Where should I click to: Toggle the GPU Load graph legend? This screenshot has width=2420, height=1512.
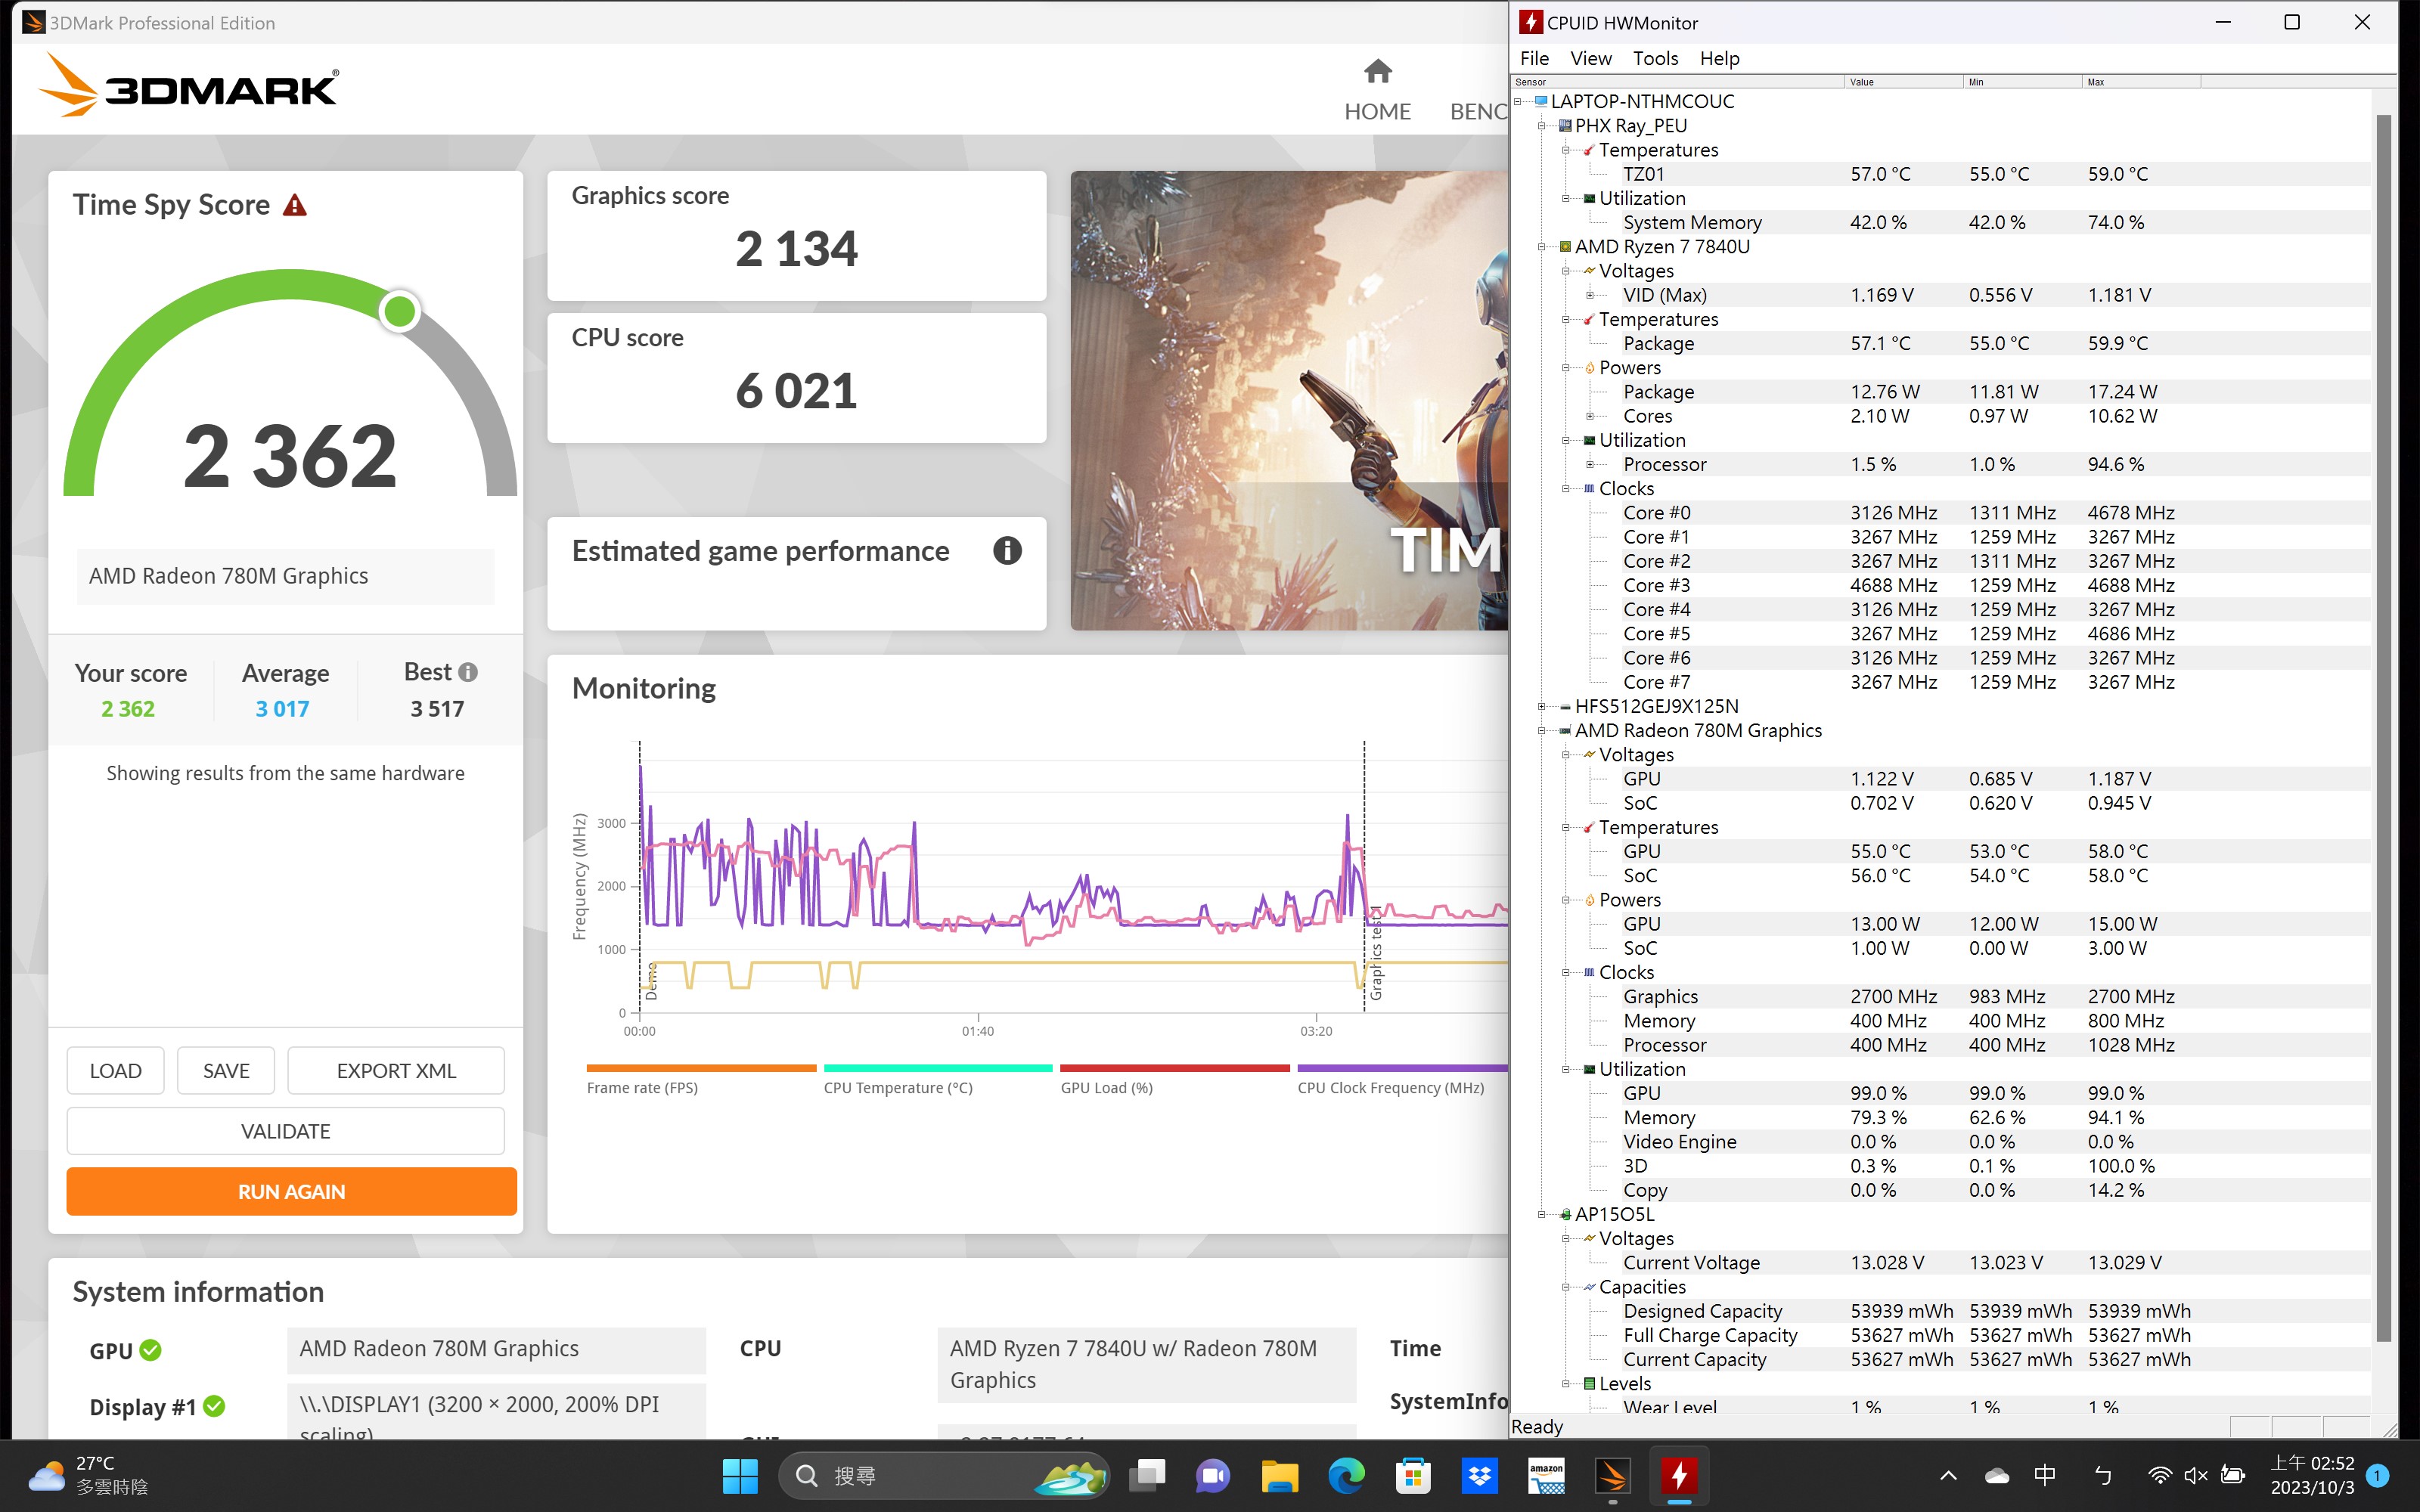(x=1107, y=1087)
